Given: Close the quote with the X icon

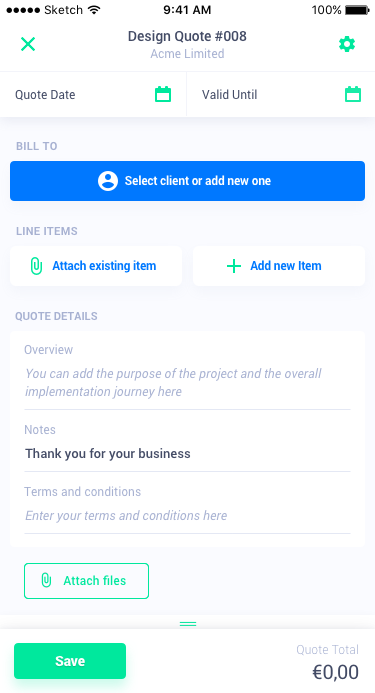Looking at the screenshot, I should (x=28, y=44).
